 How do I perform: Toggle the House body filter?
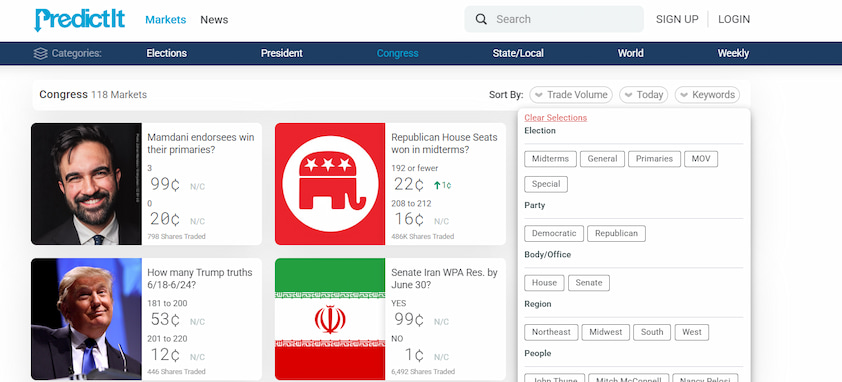click(545, 283)
